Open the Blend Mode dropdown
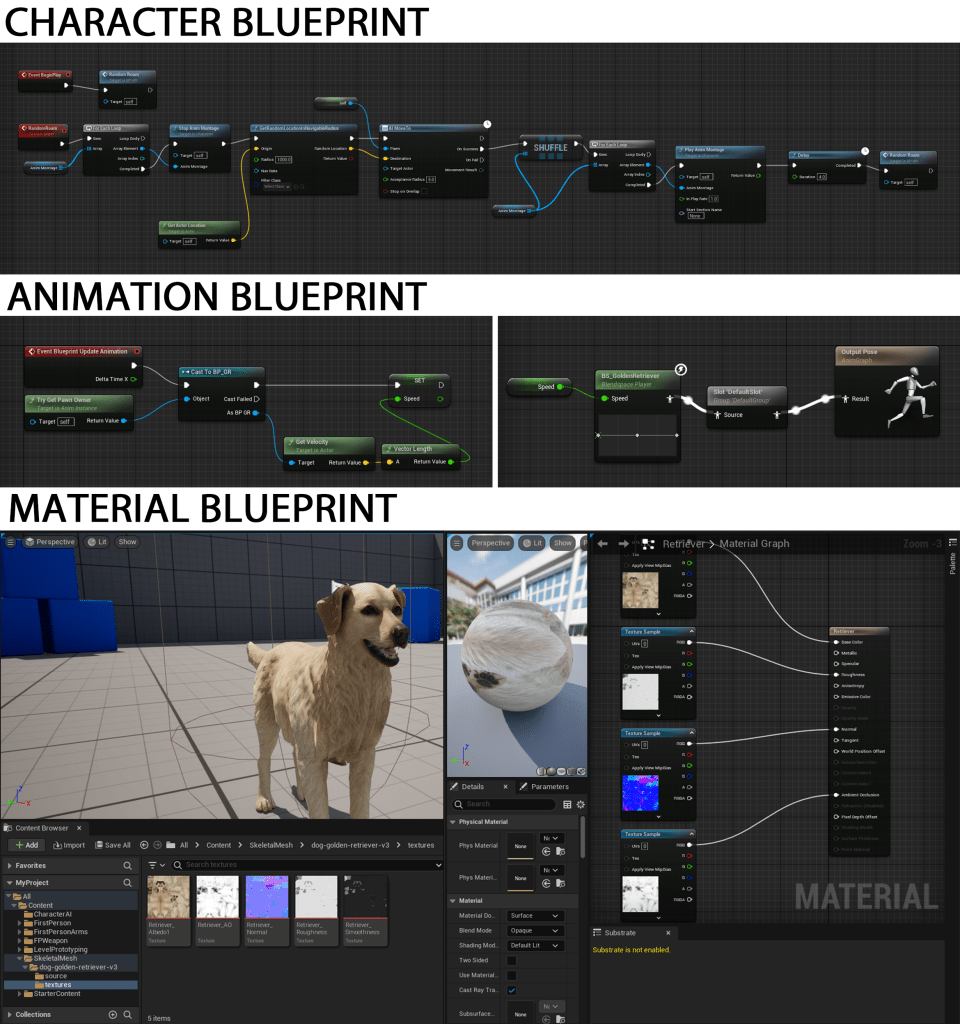Image resolution: width=960 pixels, height=1024 pixels. click(536, 930)
